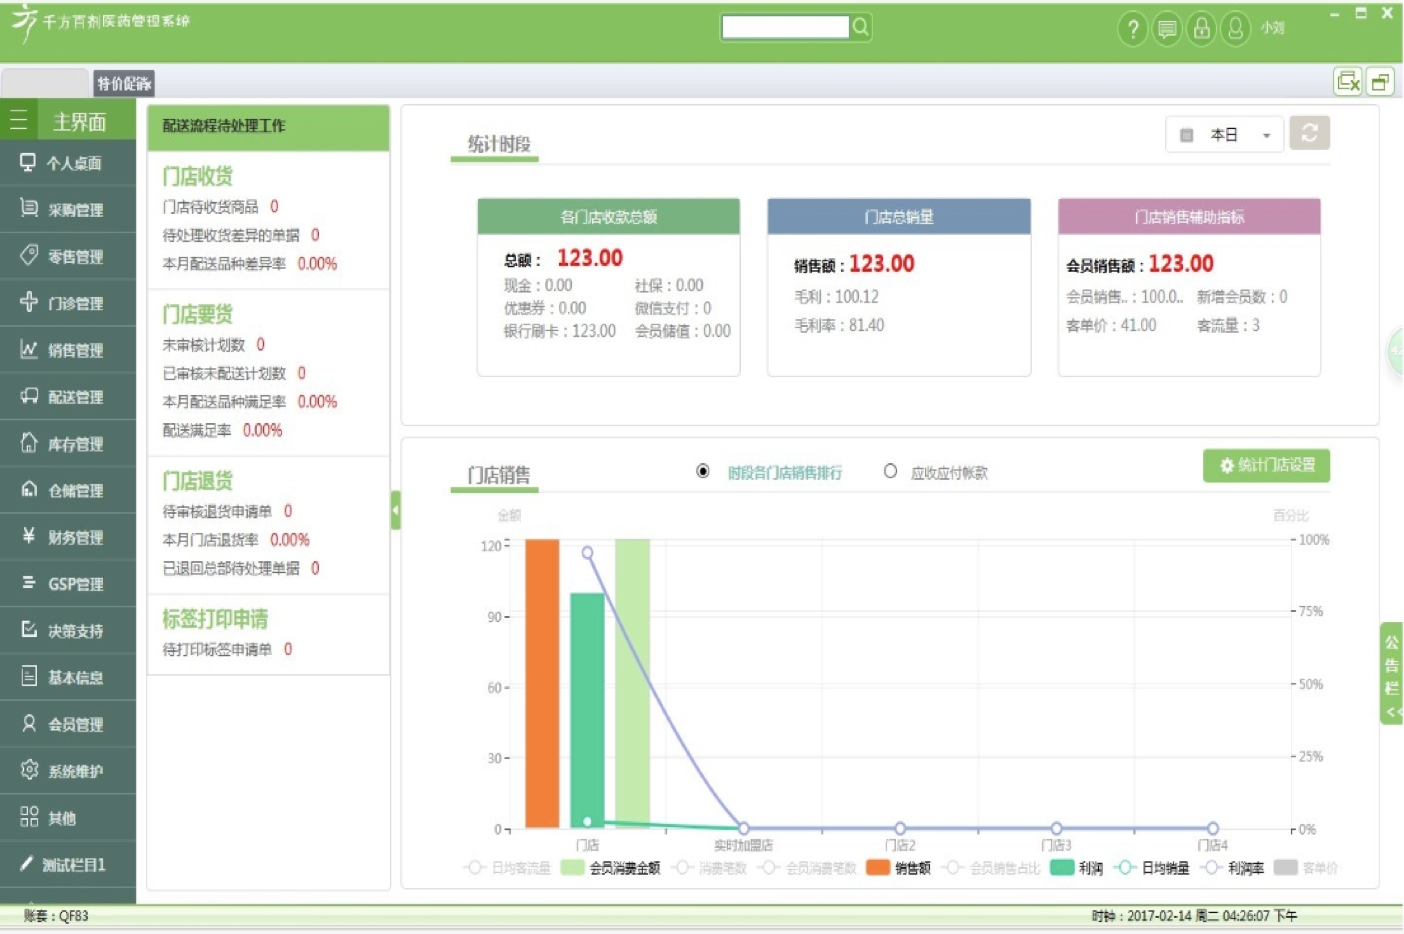Open the 本日 period dropdown

pyautogui.click(x=1225, y=134)
